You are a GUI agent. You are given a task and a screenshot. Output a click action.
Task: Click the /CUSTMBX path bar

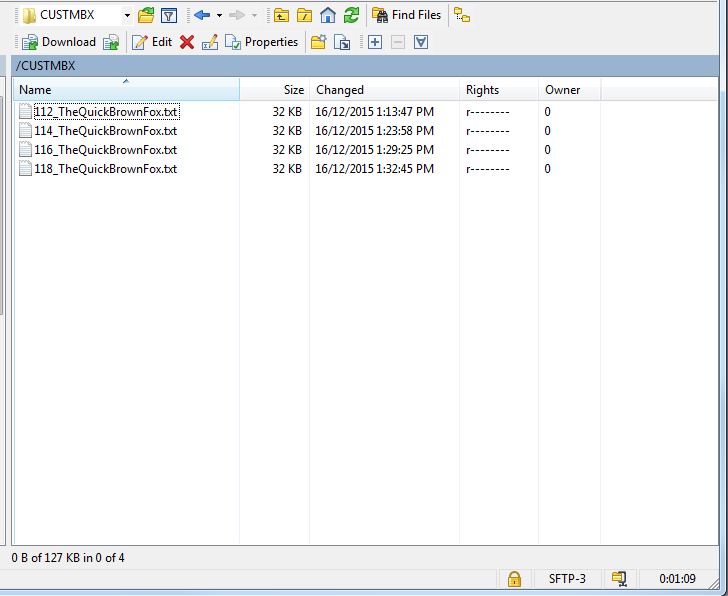(x=365, y=66)
